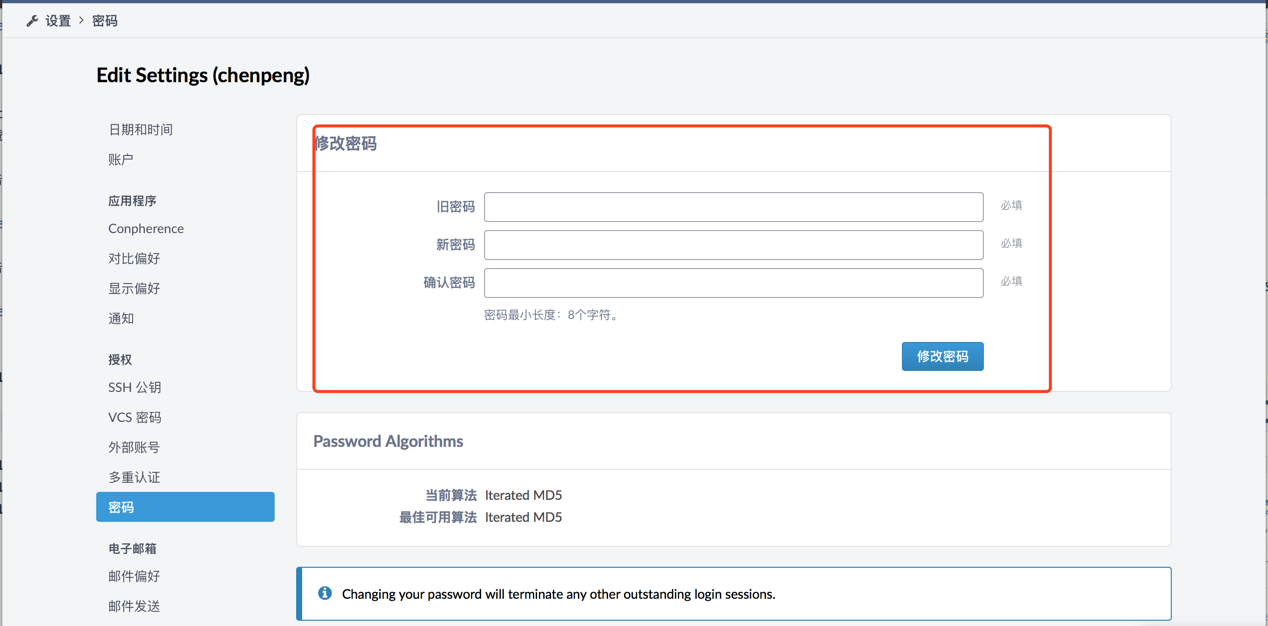
Task: Open 邮件偏好 settings
Action: (x=134, y=576)
